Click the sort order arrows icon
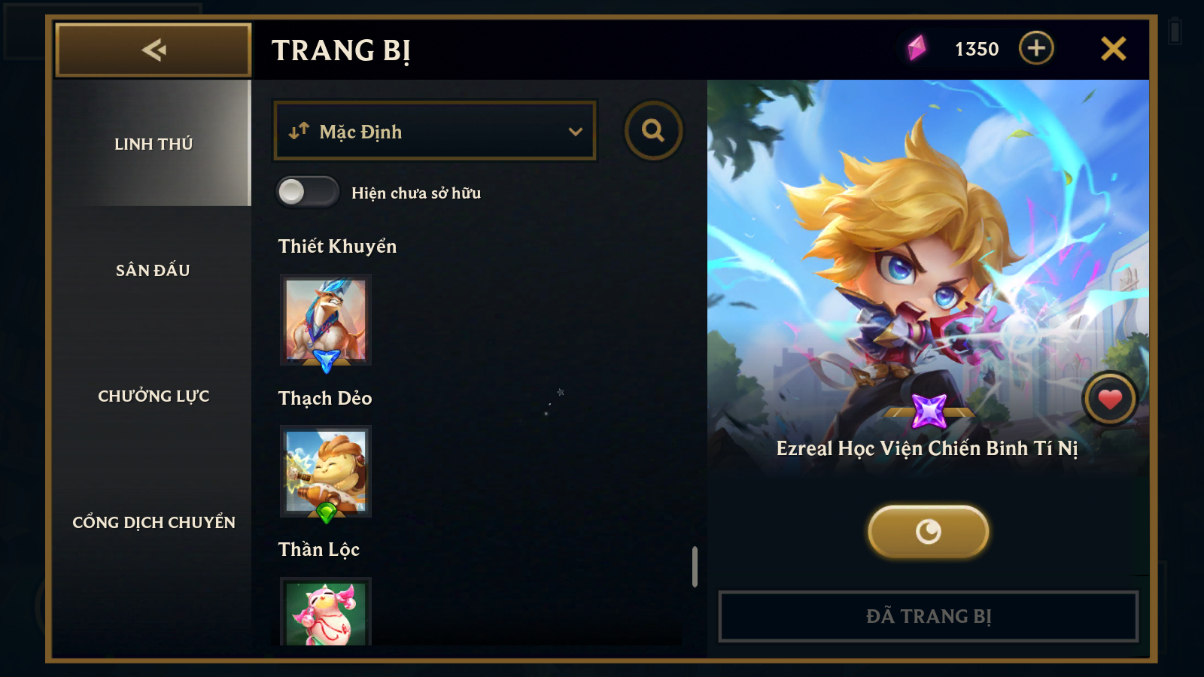 [299, 131]
